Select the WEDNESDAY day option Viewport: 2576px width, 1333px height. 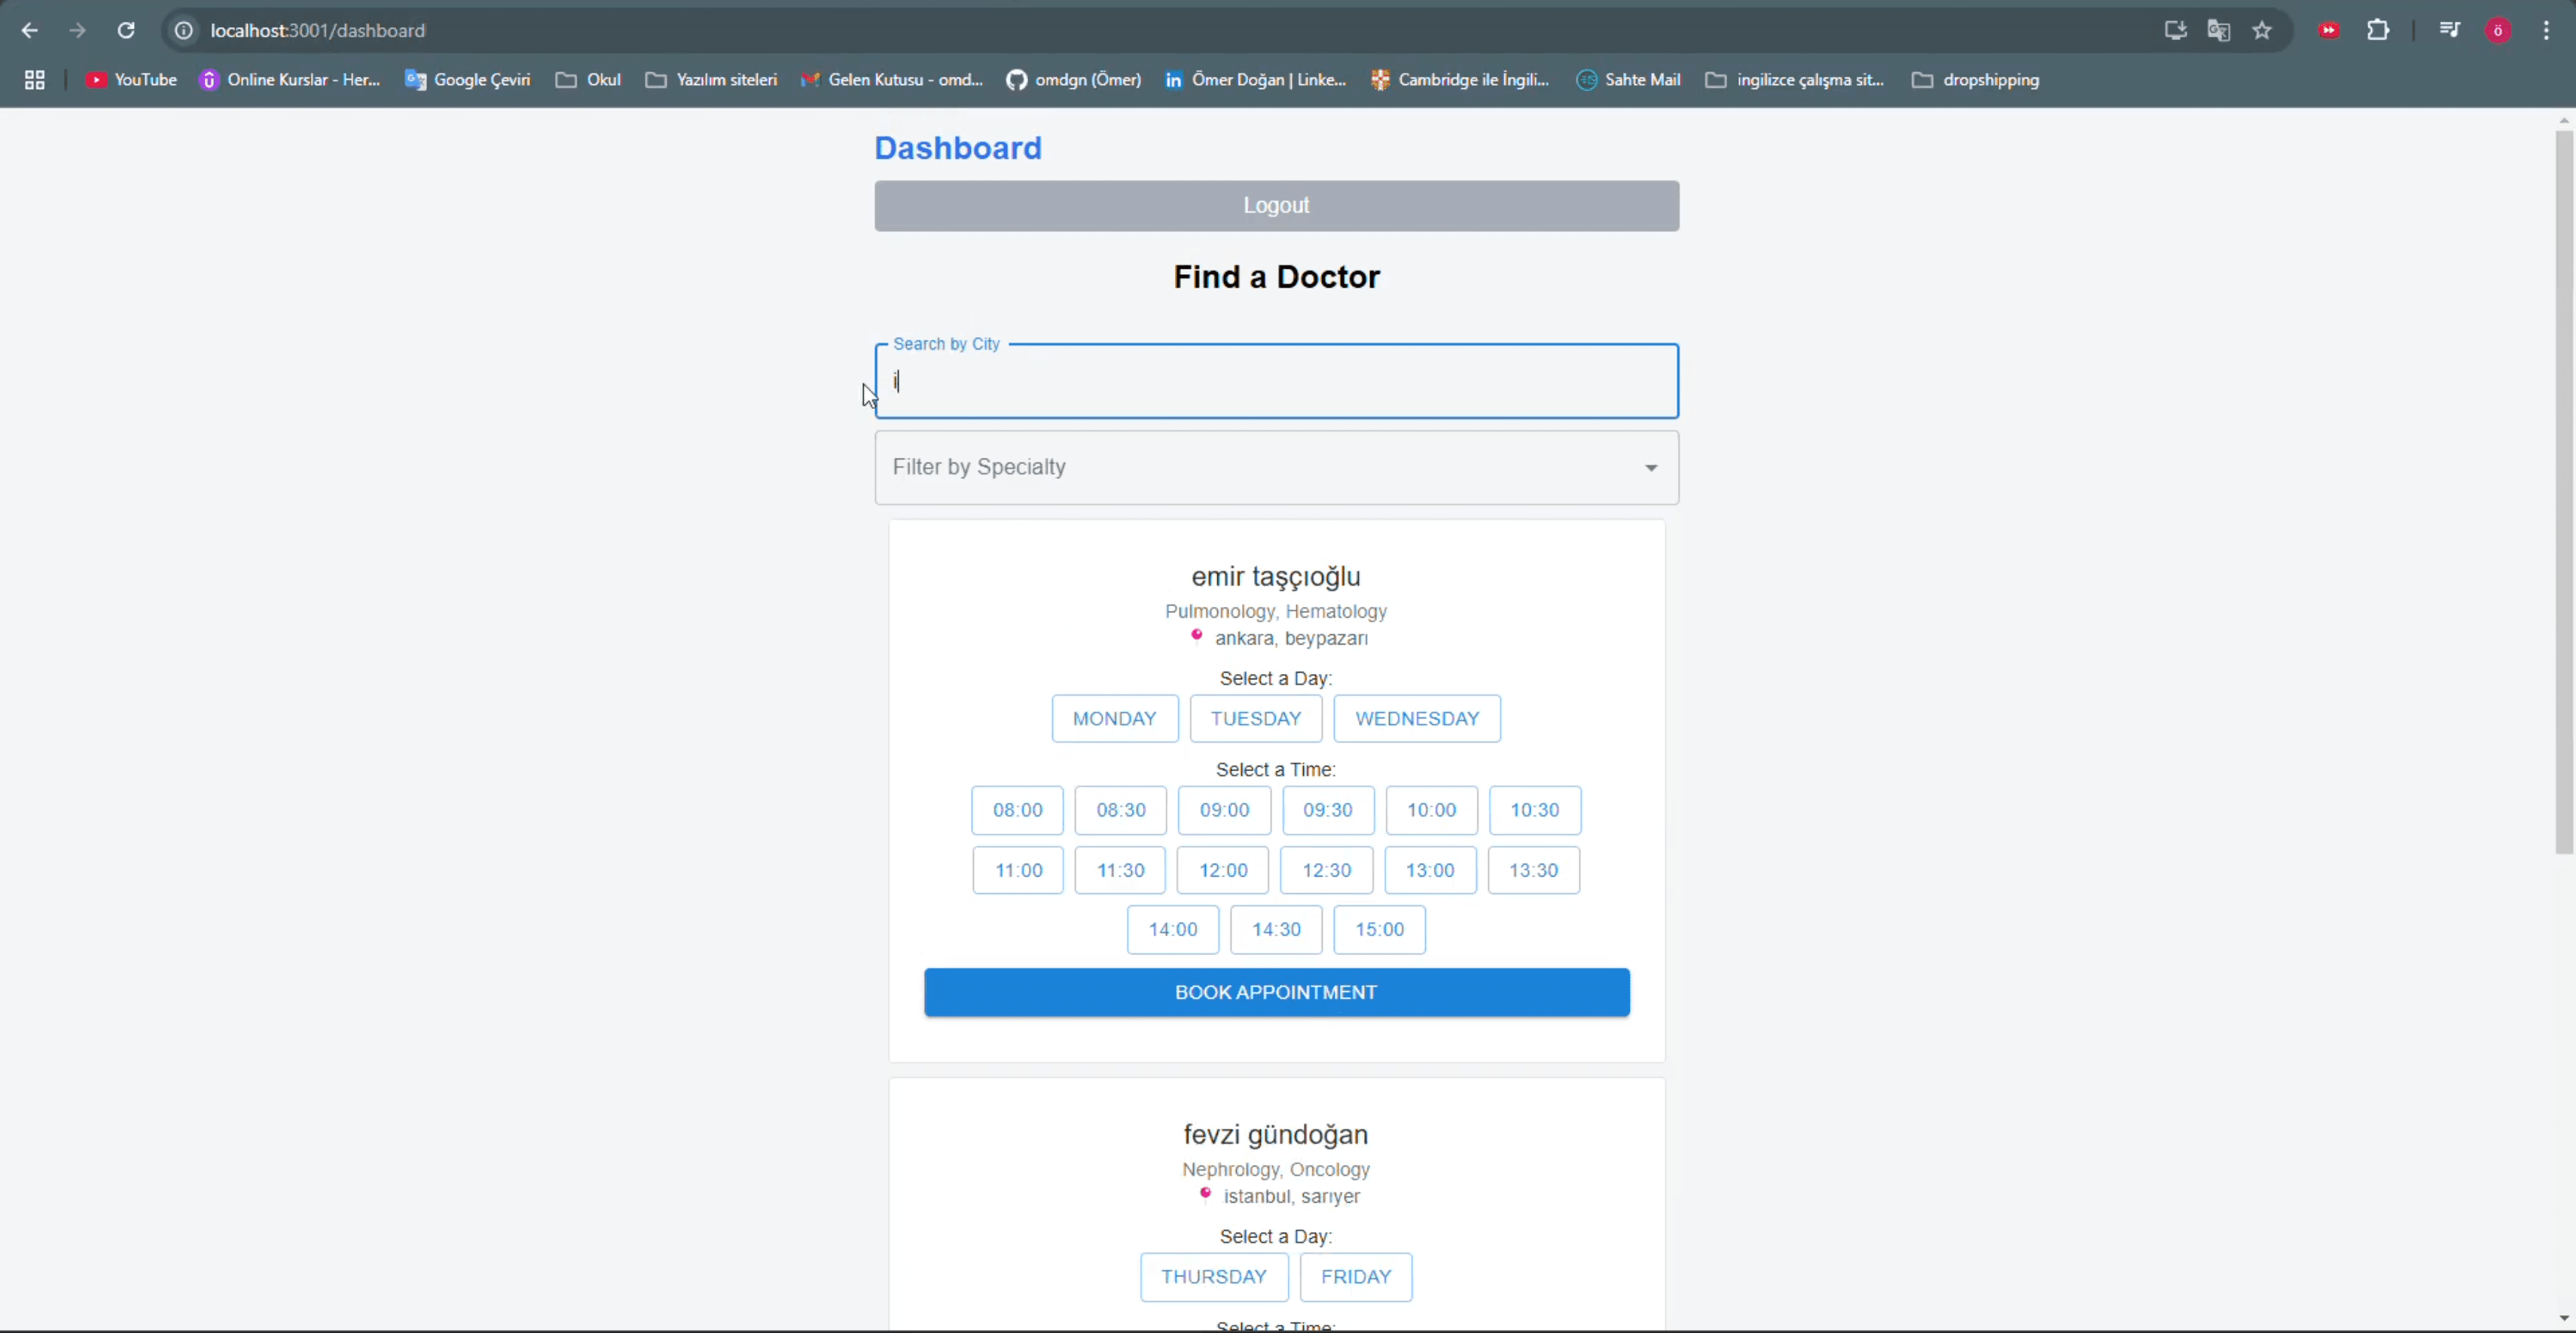(1416, 718)
